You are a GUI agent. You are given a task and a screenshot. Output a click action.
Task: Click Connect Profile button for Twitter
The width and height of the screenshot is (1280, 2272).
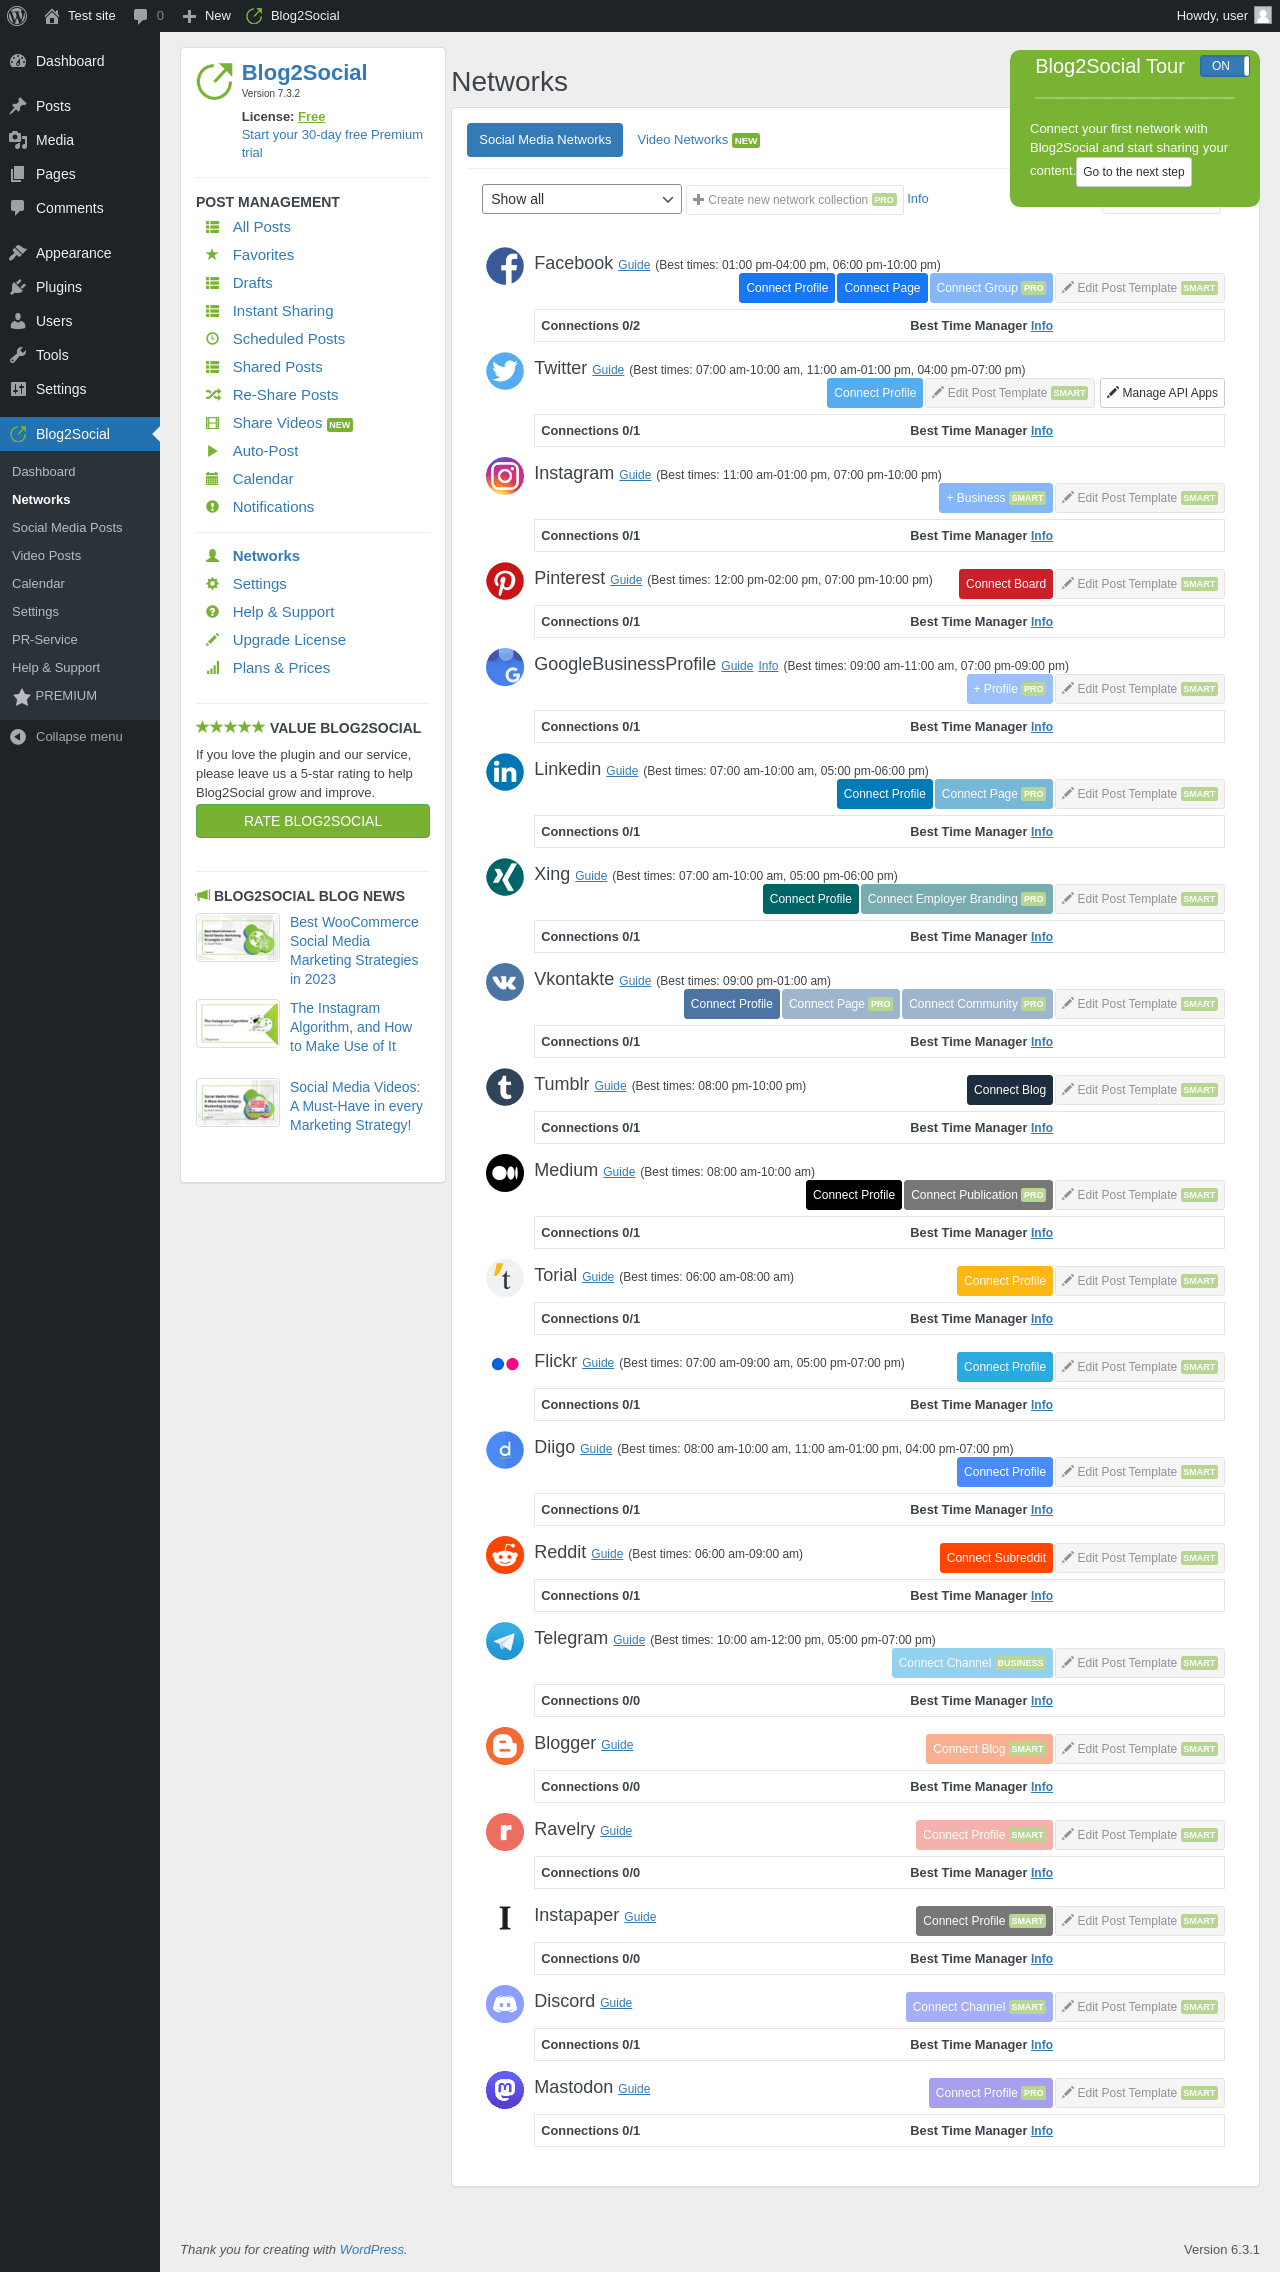click(875, 393)
